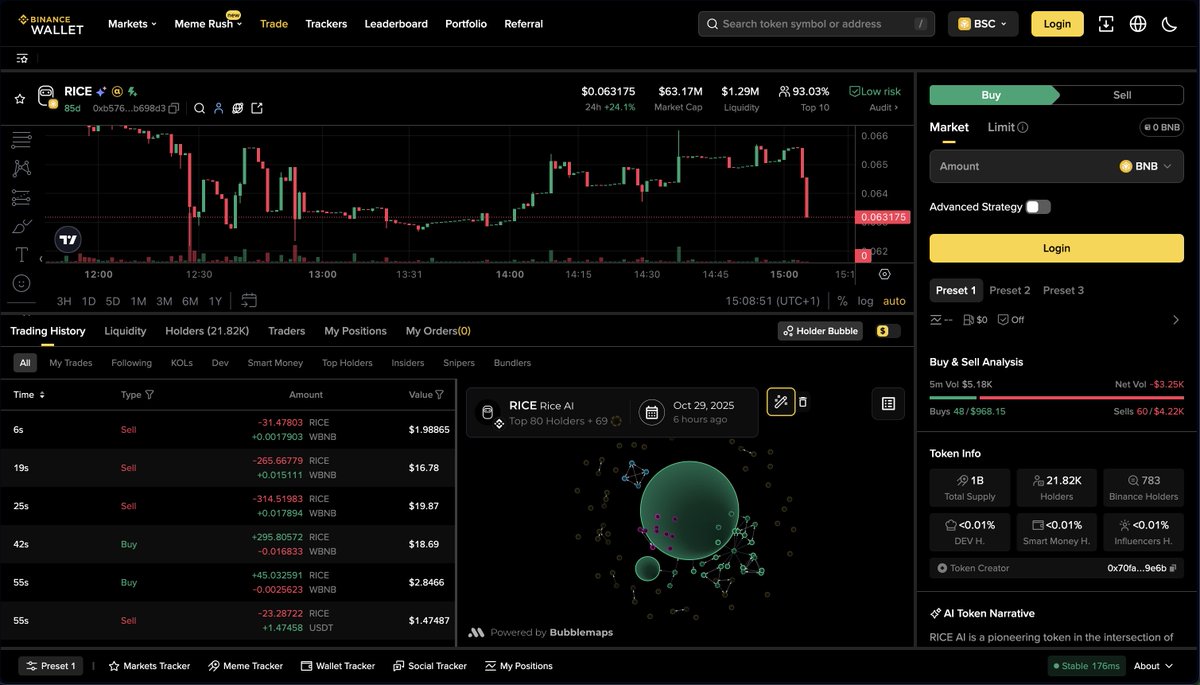The width and height of the screenshot is (1200, 685).
Task: Select Preset 2
Action: [1010, 290]
